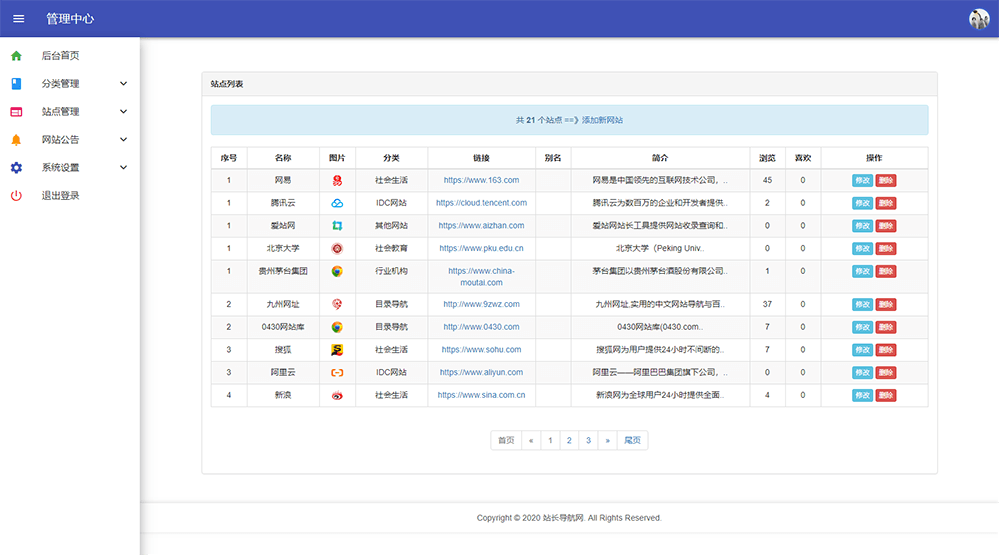The image size is (999, 555).
Task: Click 删除 button for 网易 row
Action: (886, 180)
